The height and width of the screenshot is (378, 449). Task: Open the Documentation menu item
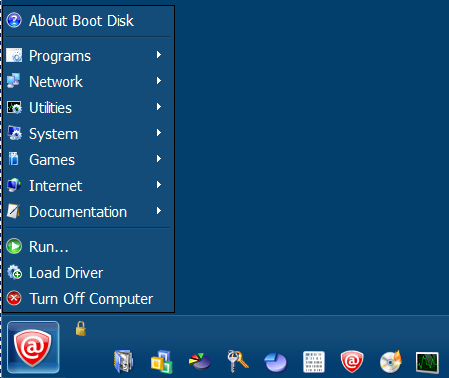point(88,211)
